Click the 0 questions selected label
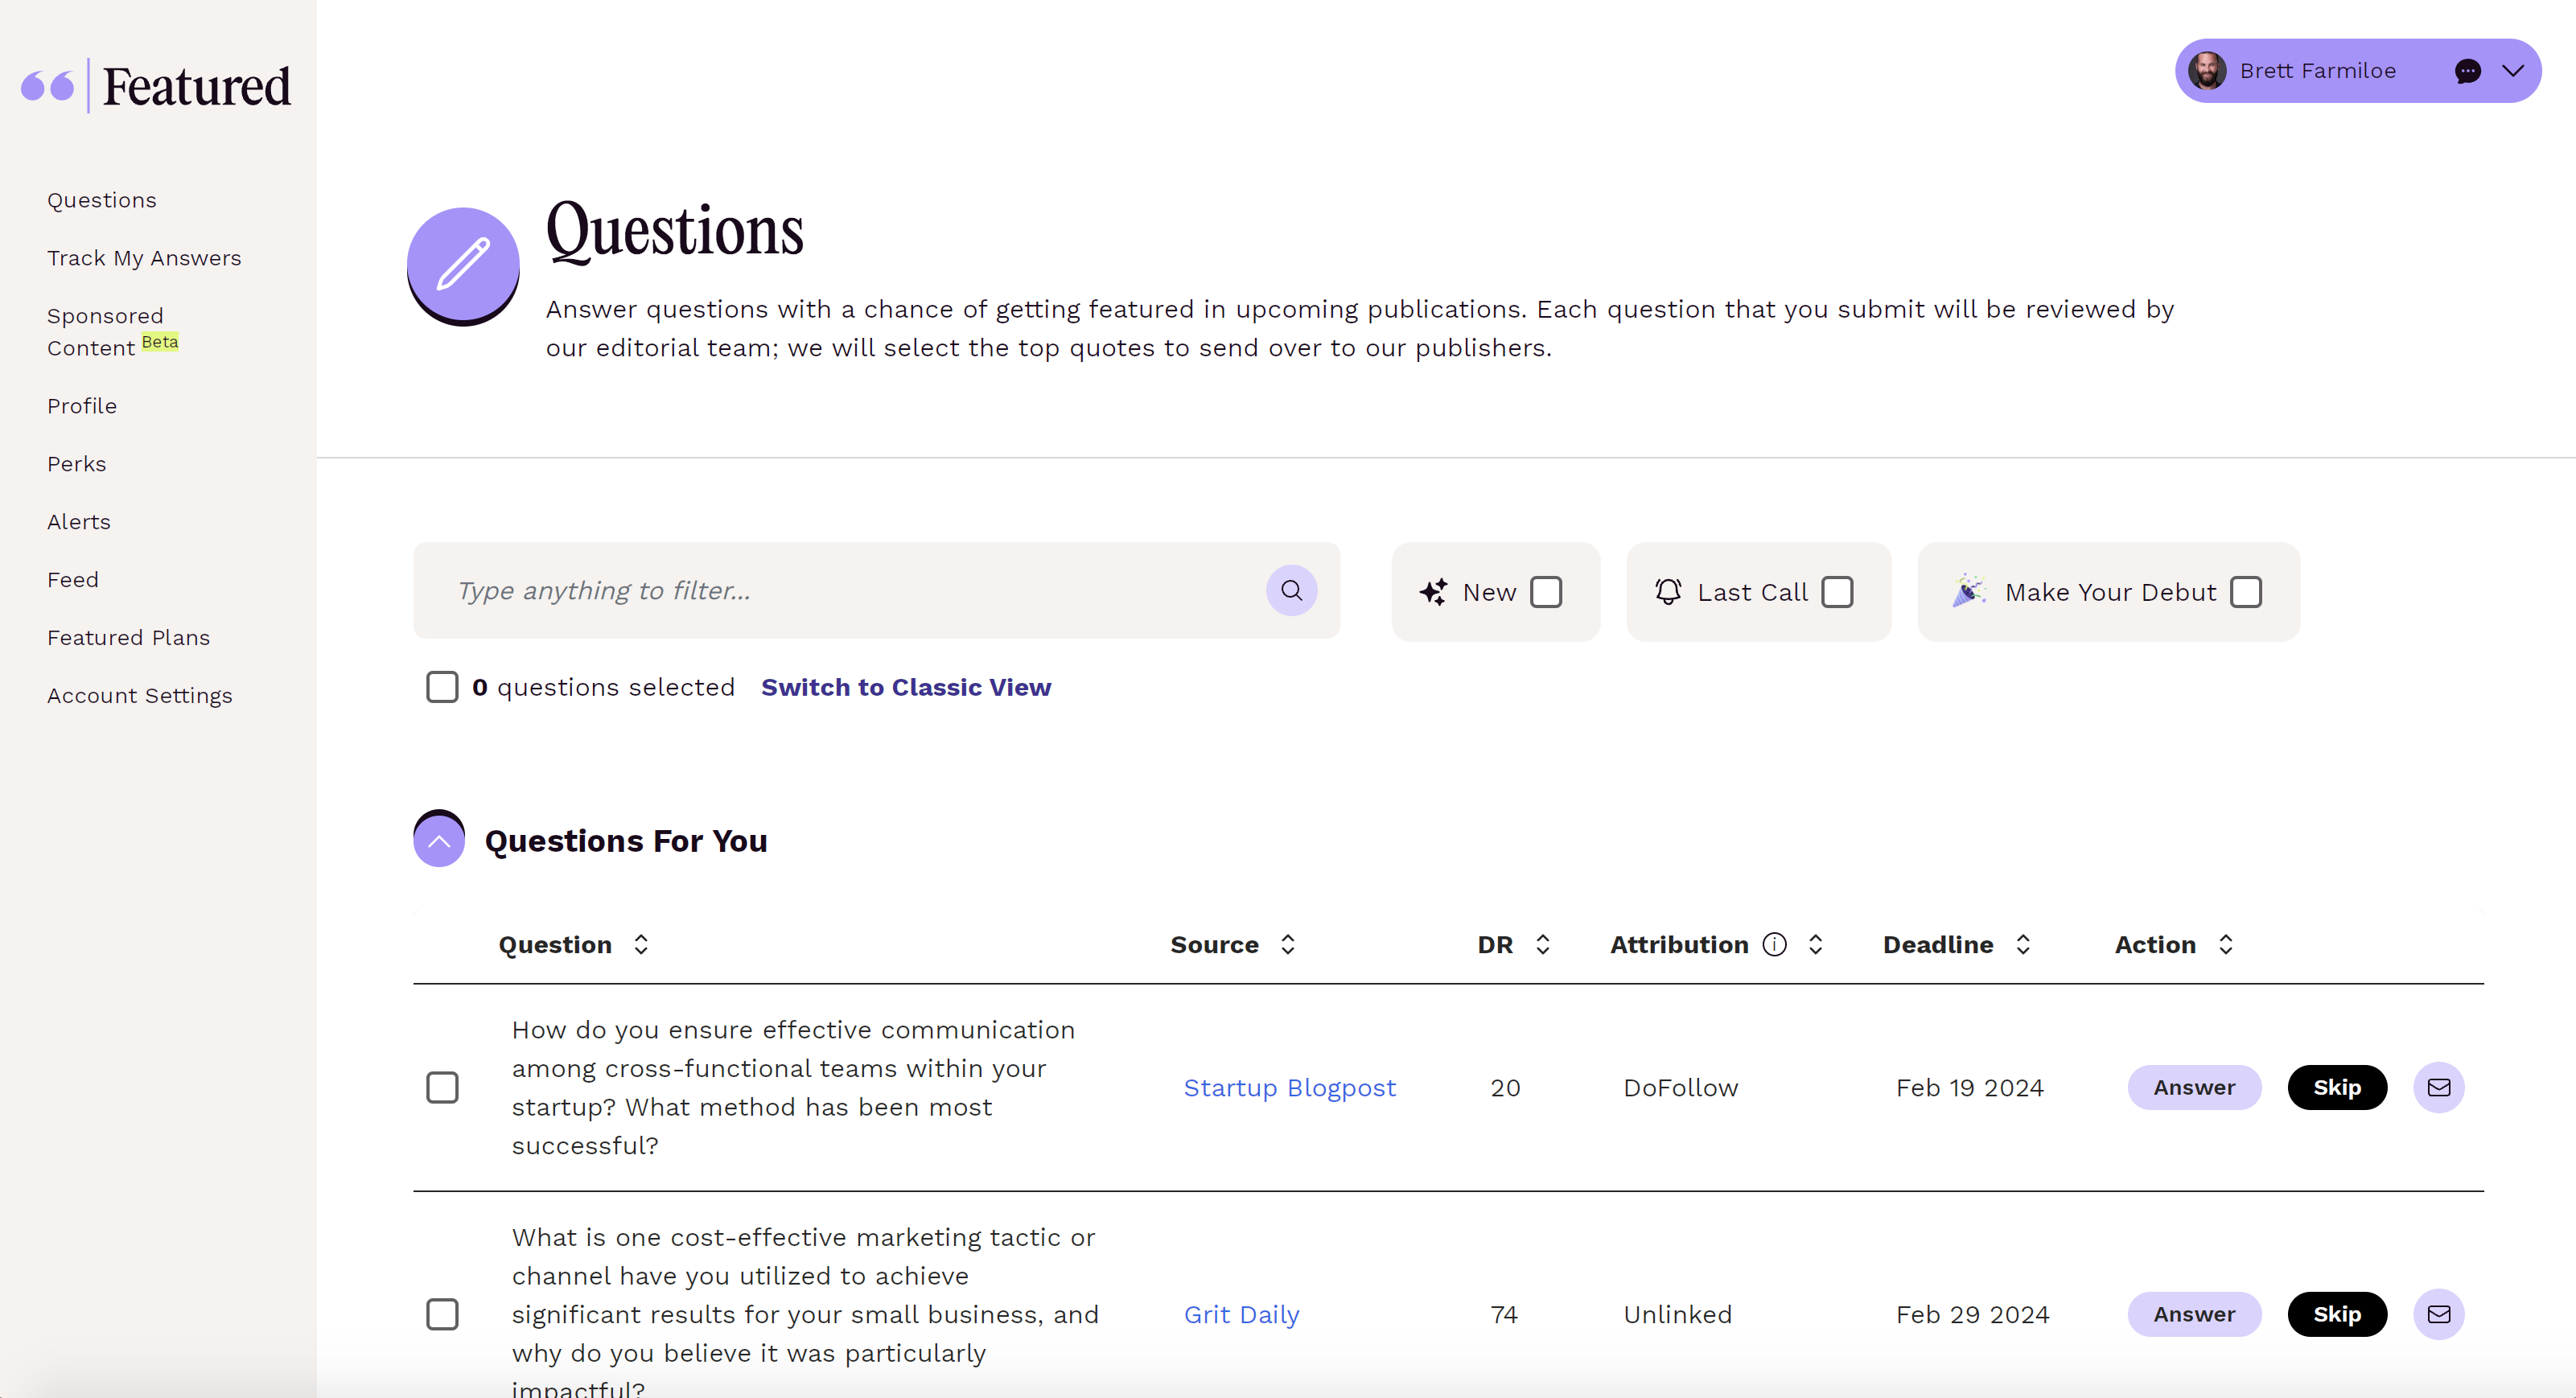The height and width of the screenshot is (1398, 2576). click(603, 687)
